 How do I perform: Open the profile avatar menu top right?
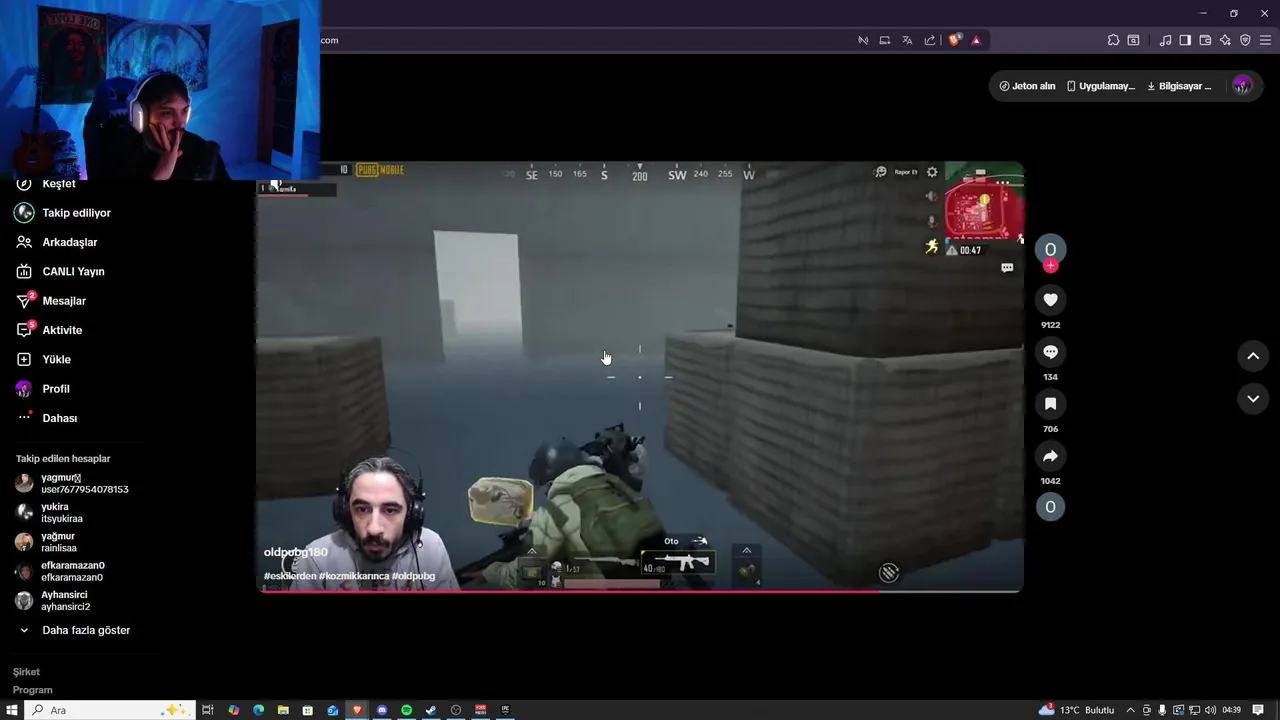1242,86
